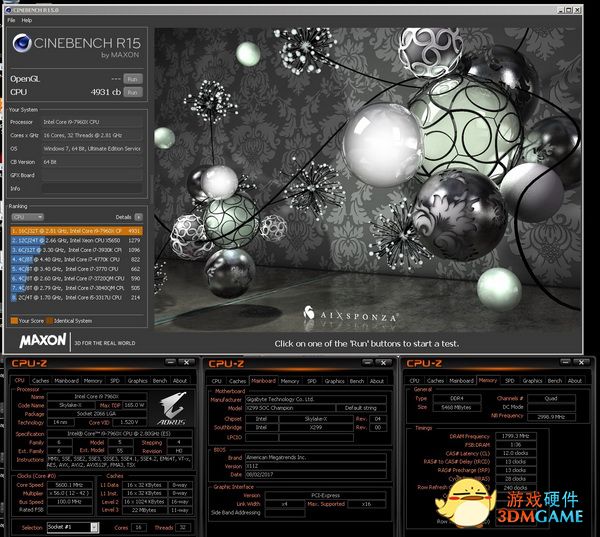Switch to Caches tab in CPU-Z processor window

pos(41,380)
